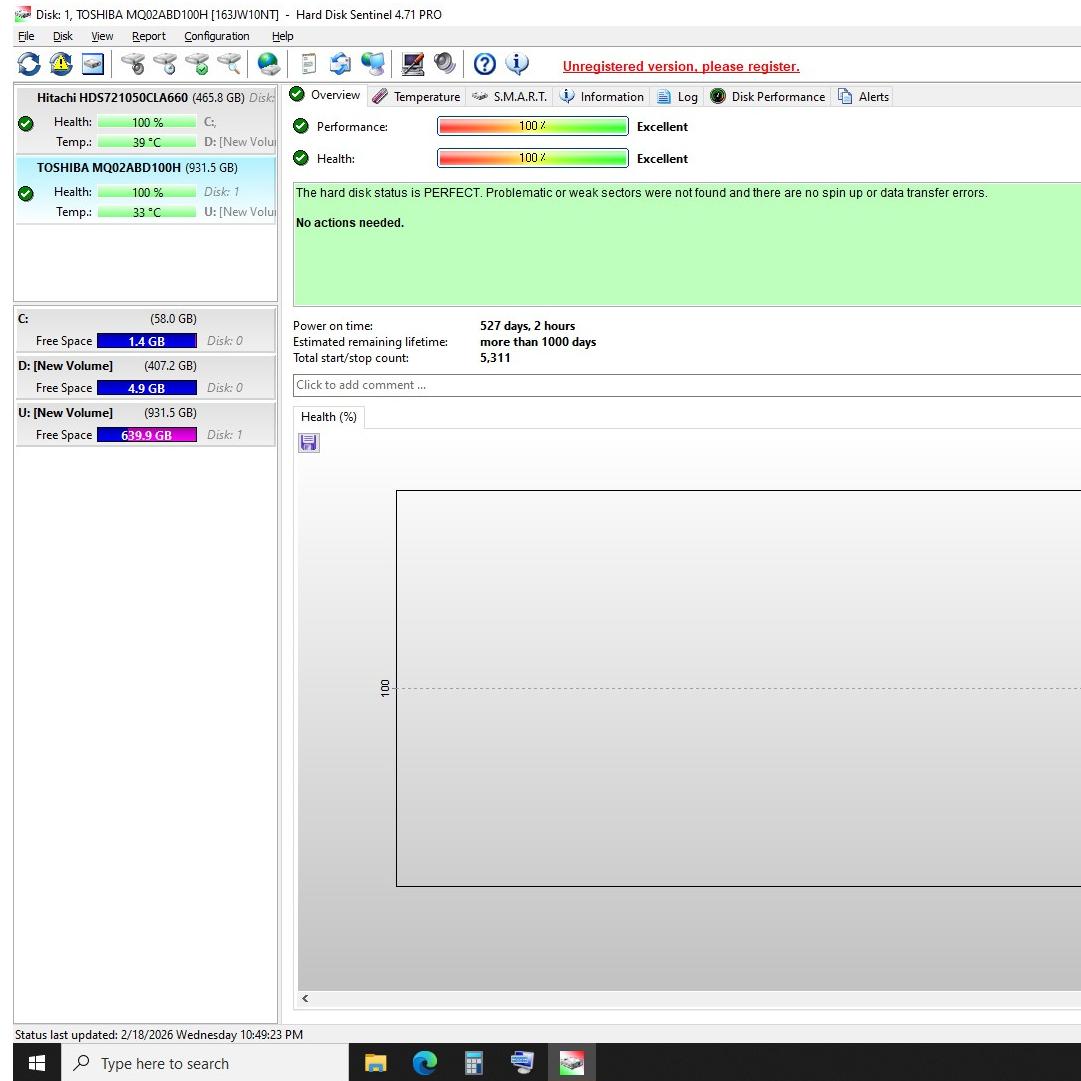Click the Refresh disk status toolbar icon
The width and height of the screenshot is (1081, 1081).
[29, 64]
